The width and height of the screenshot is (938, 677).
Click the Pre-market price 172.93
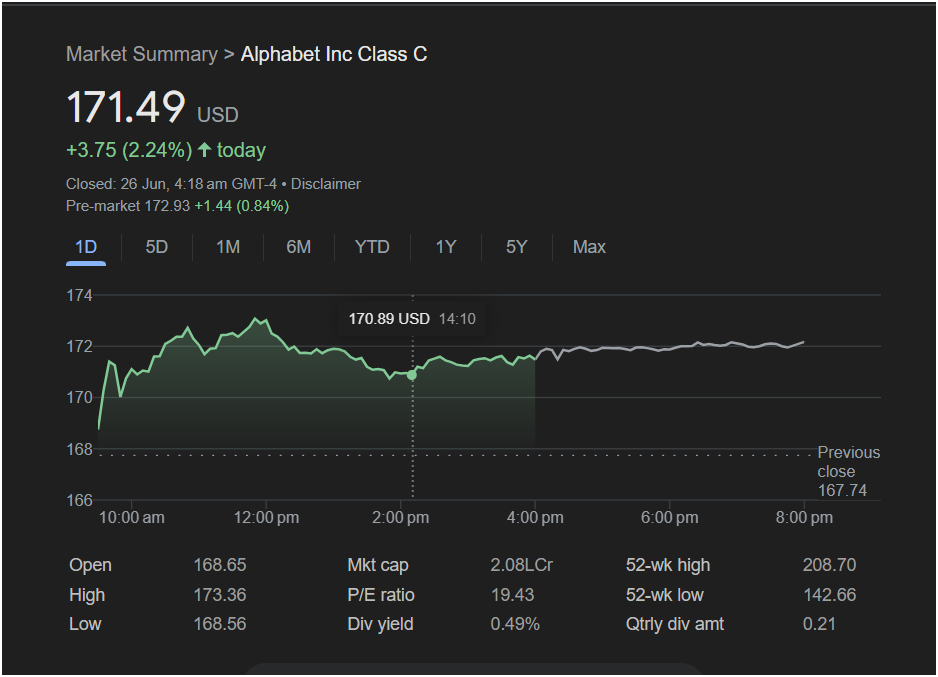pyautogui.click(x=168, y=206)
